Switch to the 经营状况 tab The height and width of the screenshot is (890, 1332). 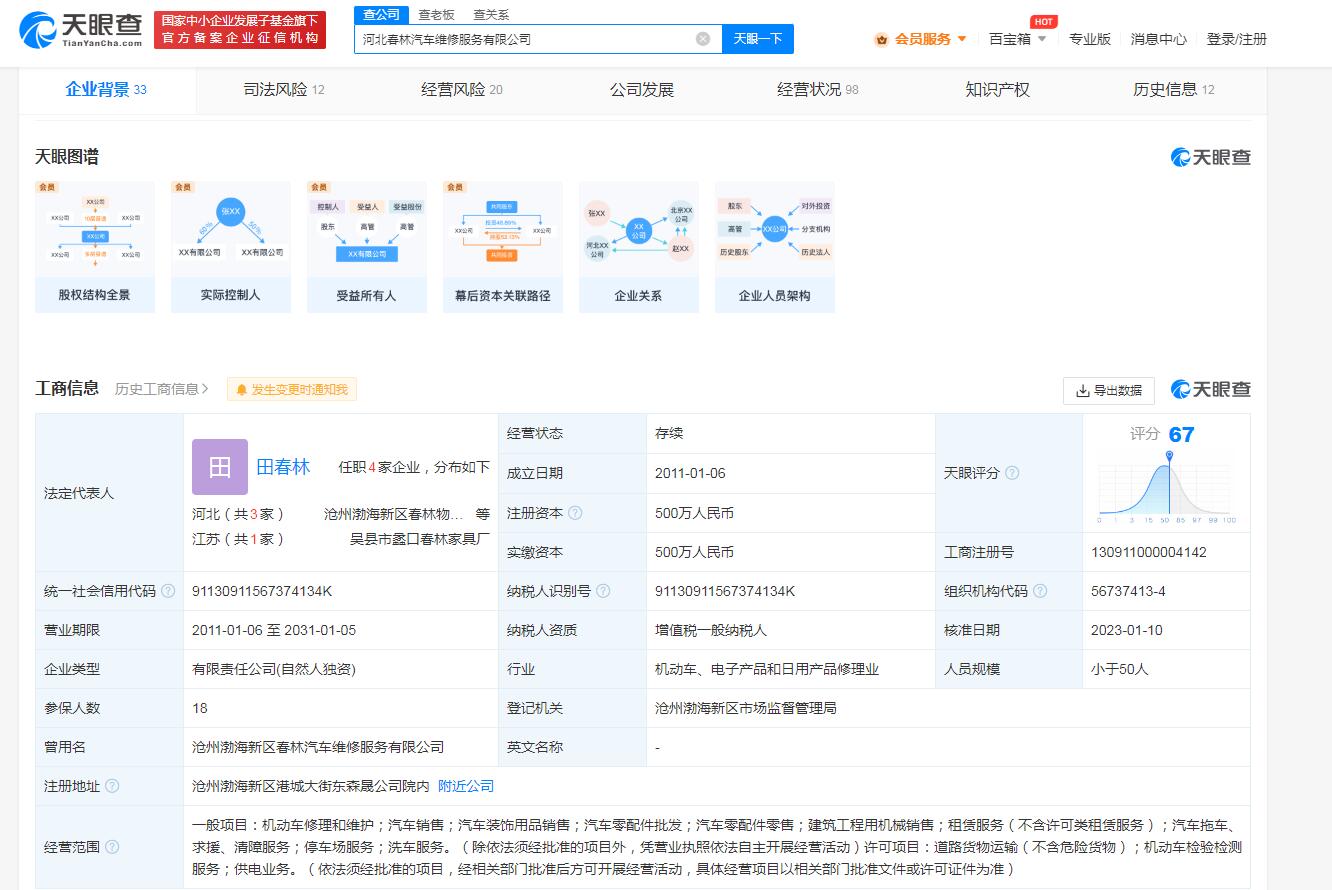pos(818,90)
